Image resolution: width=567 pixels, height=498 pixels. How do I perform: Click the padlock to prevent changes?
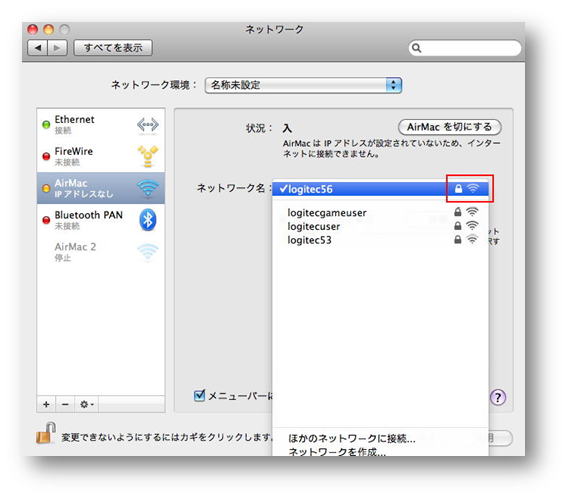point(46,433)
